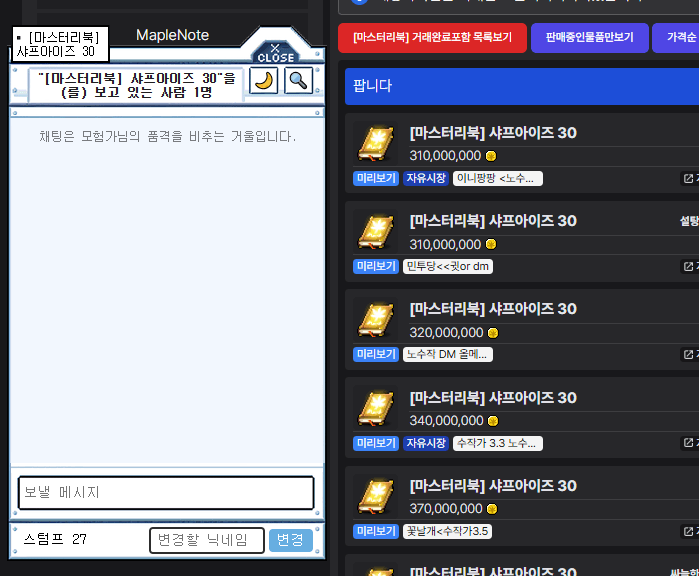Click 미리보기 on the 민투당 listing
Image resolution: width=699 pixels, height=576 pixels.
coord(376,267)
